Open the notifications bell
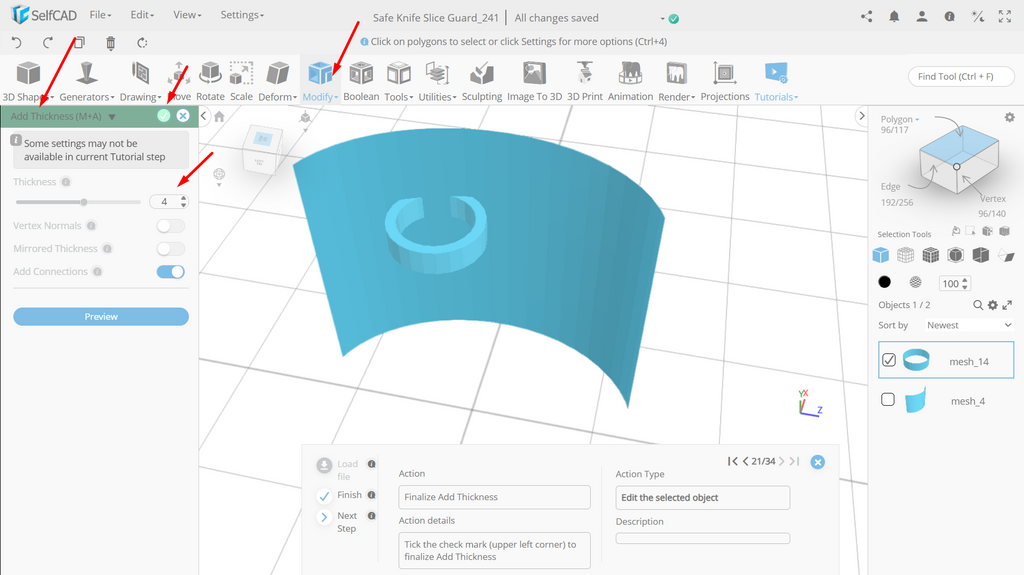The height and width of the screenshot is (575, 1024). (x=894, y=17)
